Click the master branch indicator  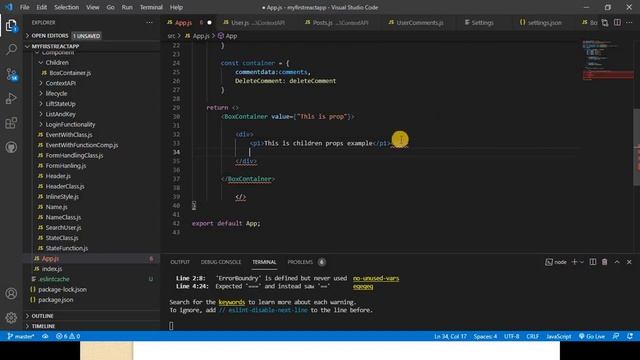(21, 336)
